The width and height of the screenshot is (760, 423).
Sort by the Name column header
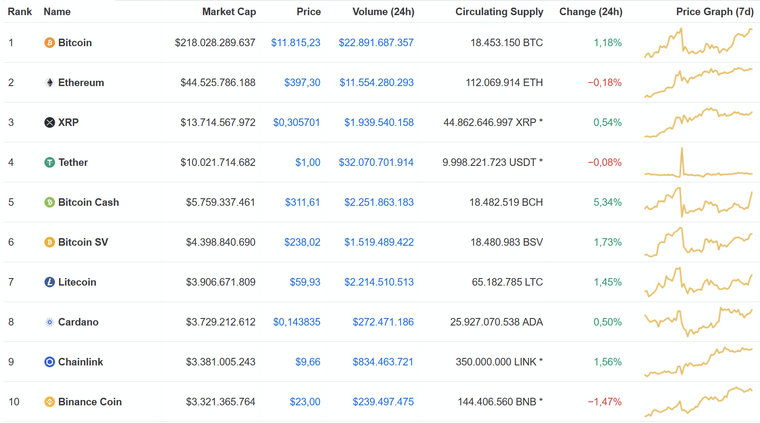pos(57,12)
